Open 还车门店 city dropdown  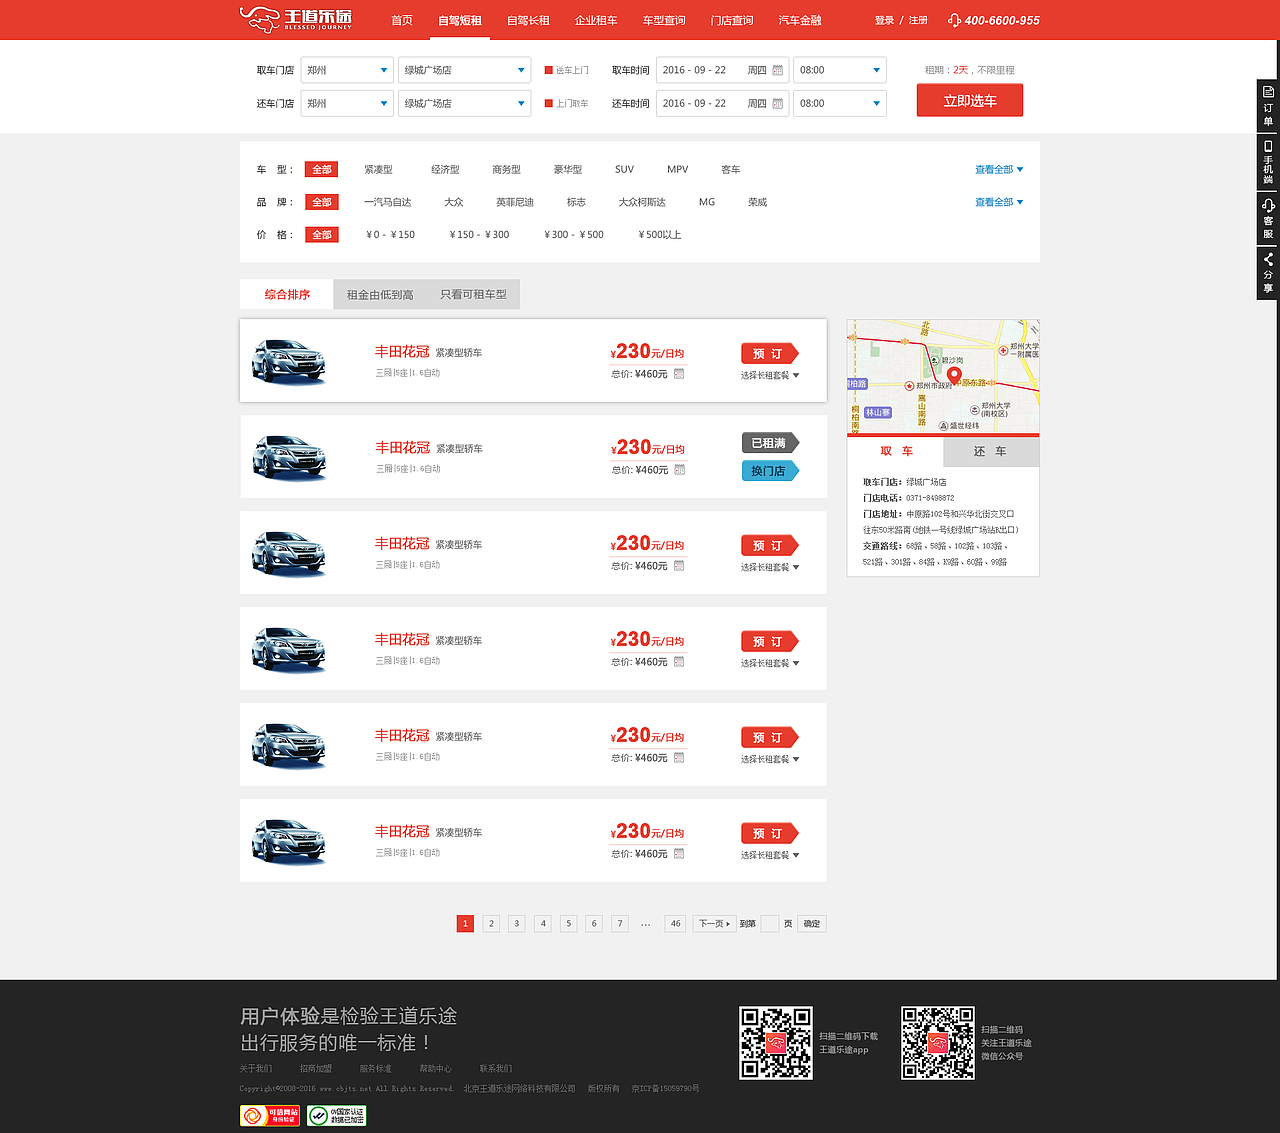[x=347, y=103]
